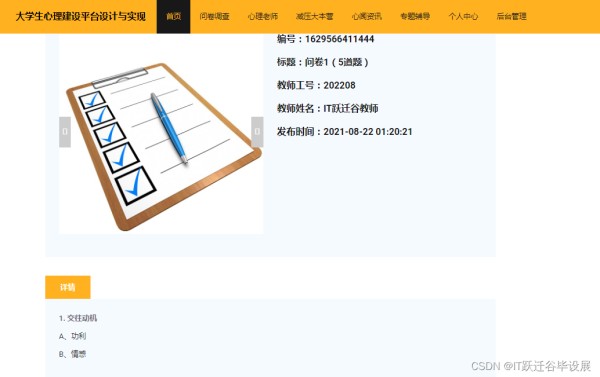Navigate to 专题辅导 section
The height and width of the screenshot is (377, 600).
coord(415,16)
